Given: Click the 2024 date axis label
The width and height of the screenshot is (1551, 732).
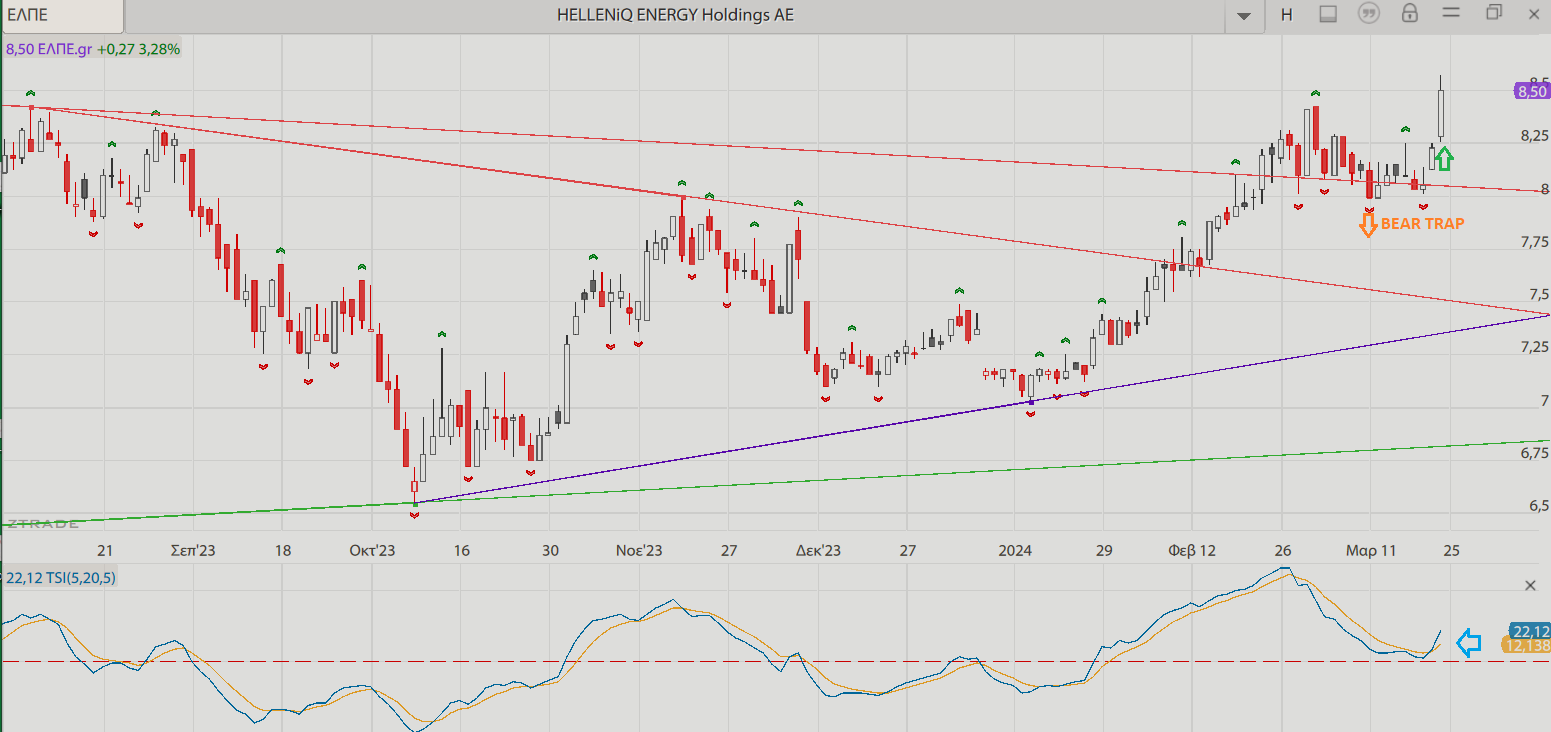Looking at the screenshot, I should 1015,551.
